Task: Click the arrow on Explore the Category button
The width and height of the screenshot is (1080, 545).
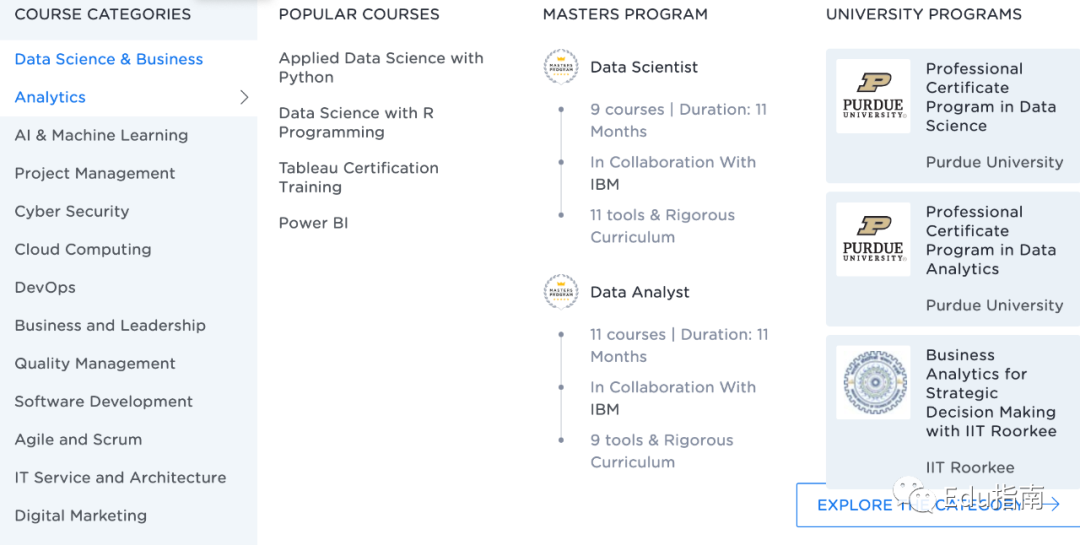Action: click(1051, 505)
